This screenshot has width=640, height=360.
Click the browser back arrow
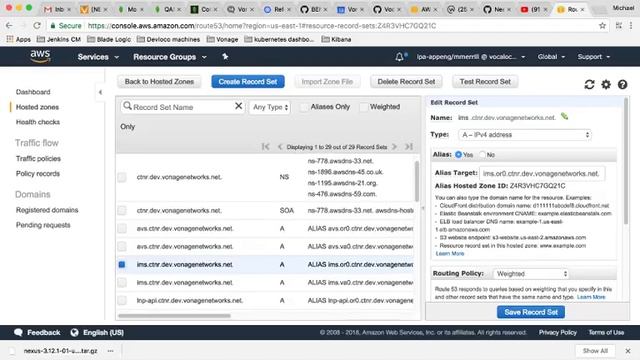(9, 25)
